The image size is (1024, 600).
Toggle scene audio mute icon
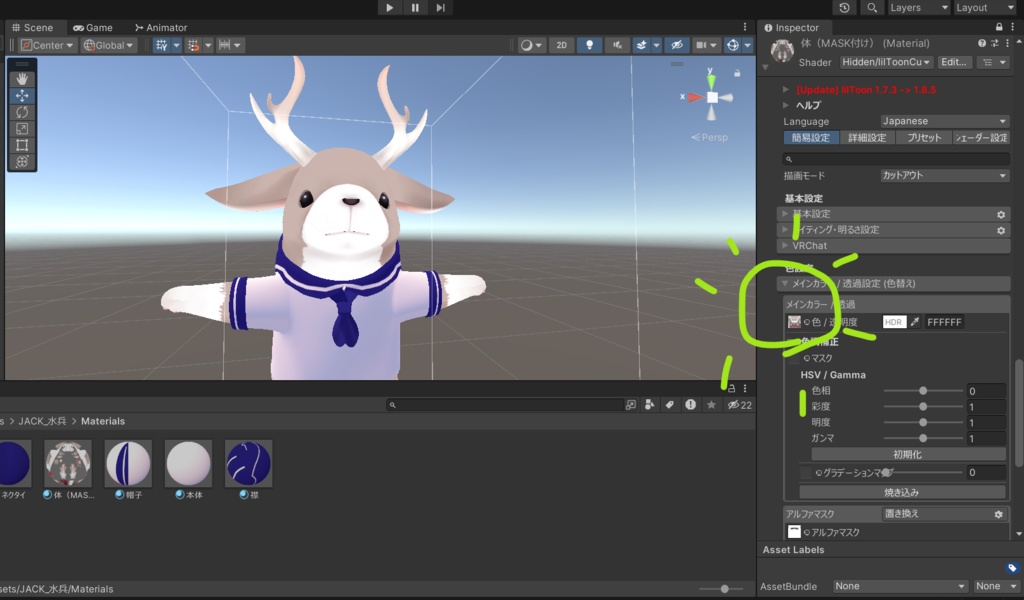pyautogui.click(x=617, y=45)
